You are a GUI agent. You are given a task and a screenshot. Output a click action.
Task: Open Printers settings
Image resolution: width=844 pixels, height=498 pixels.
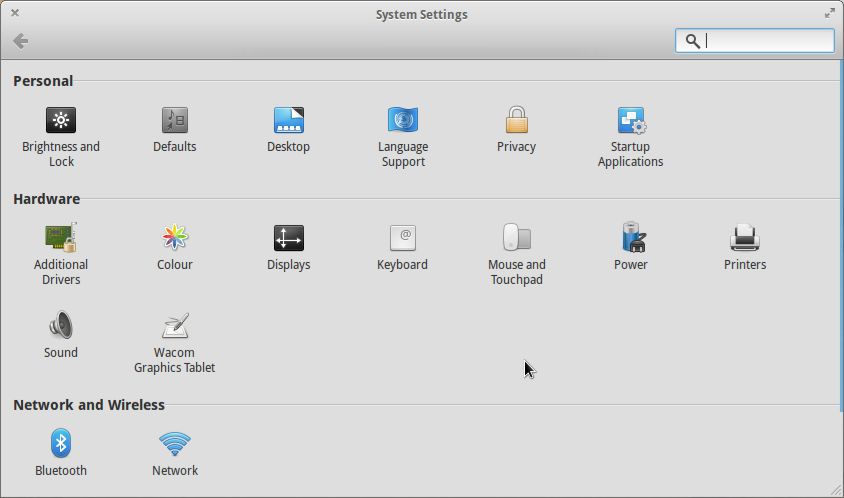pos(745,239)
